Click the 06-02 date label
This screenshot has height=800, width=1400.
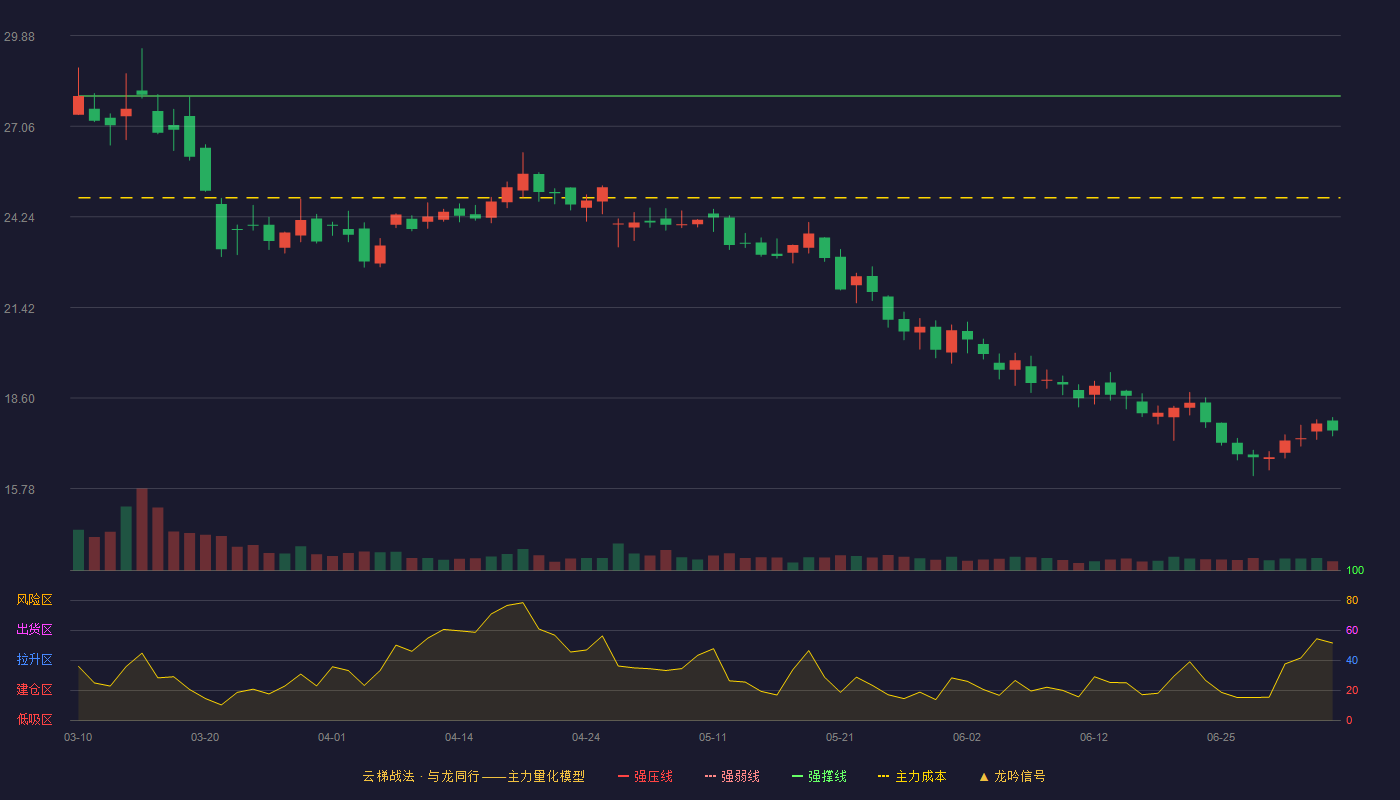967,737
